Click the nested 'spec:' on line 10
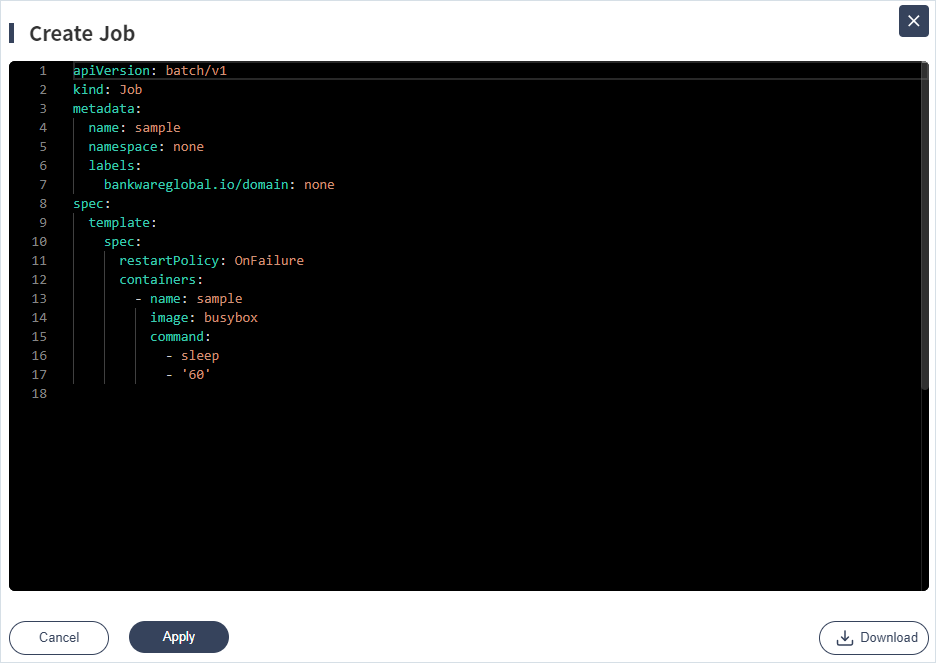Image resolution: width=936 pixels, height=663 pixels. pos(122,242)
